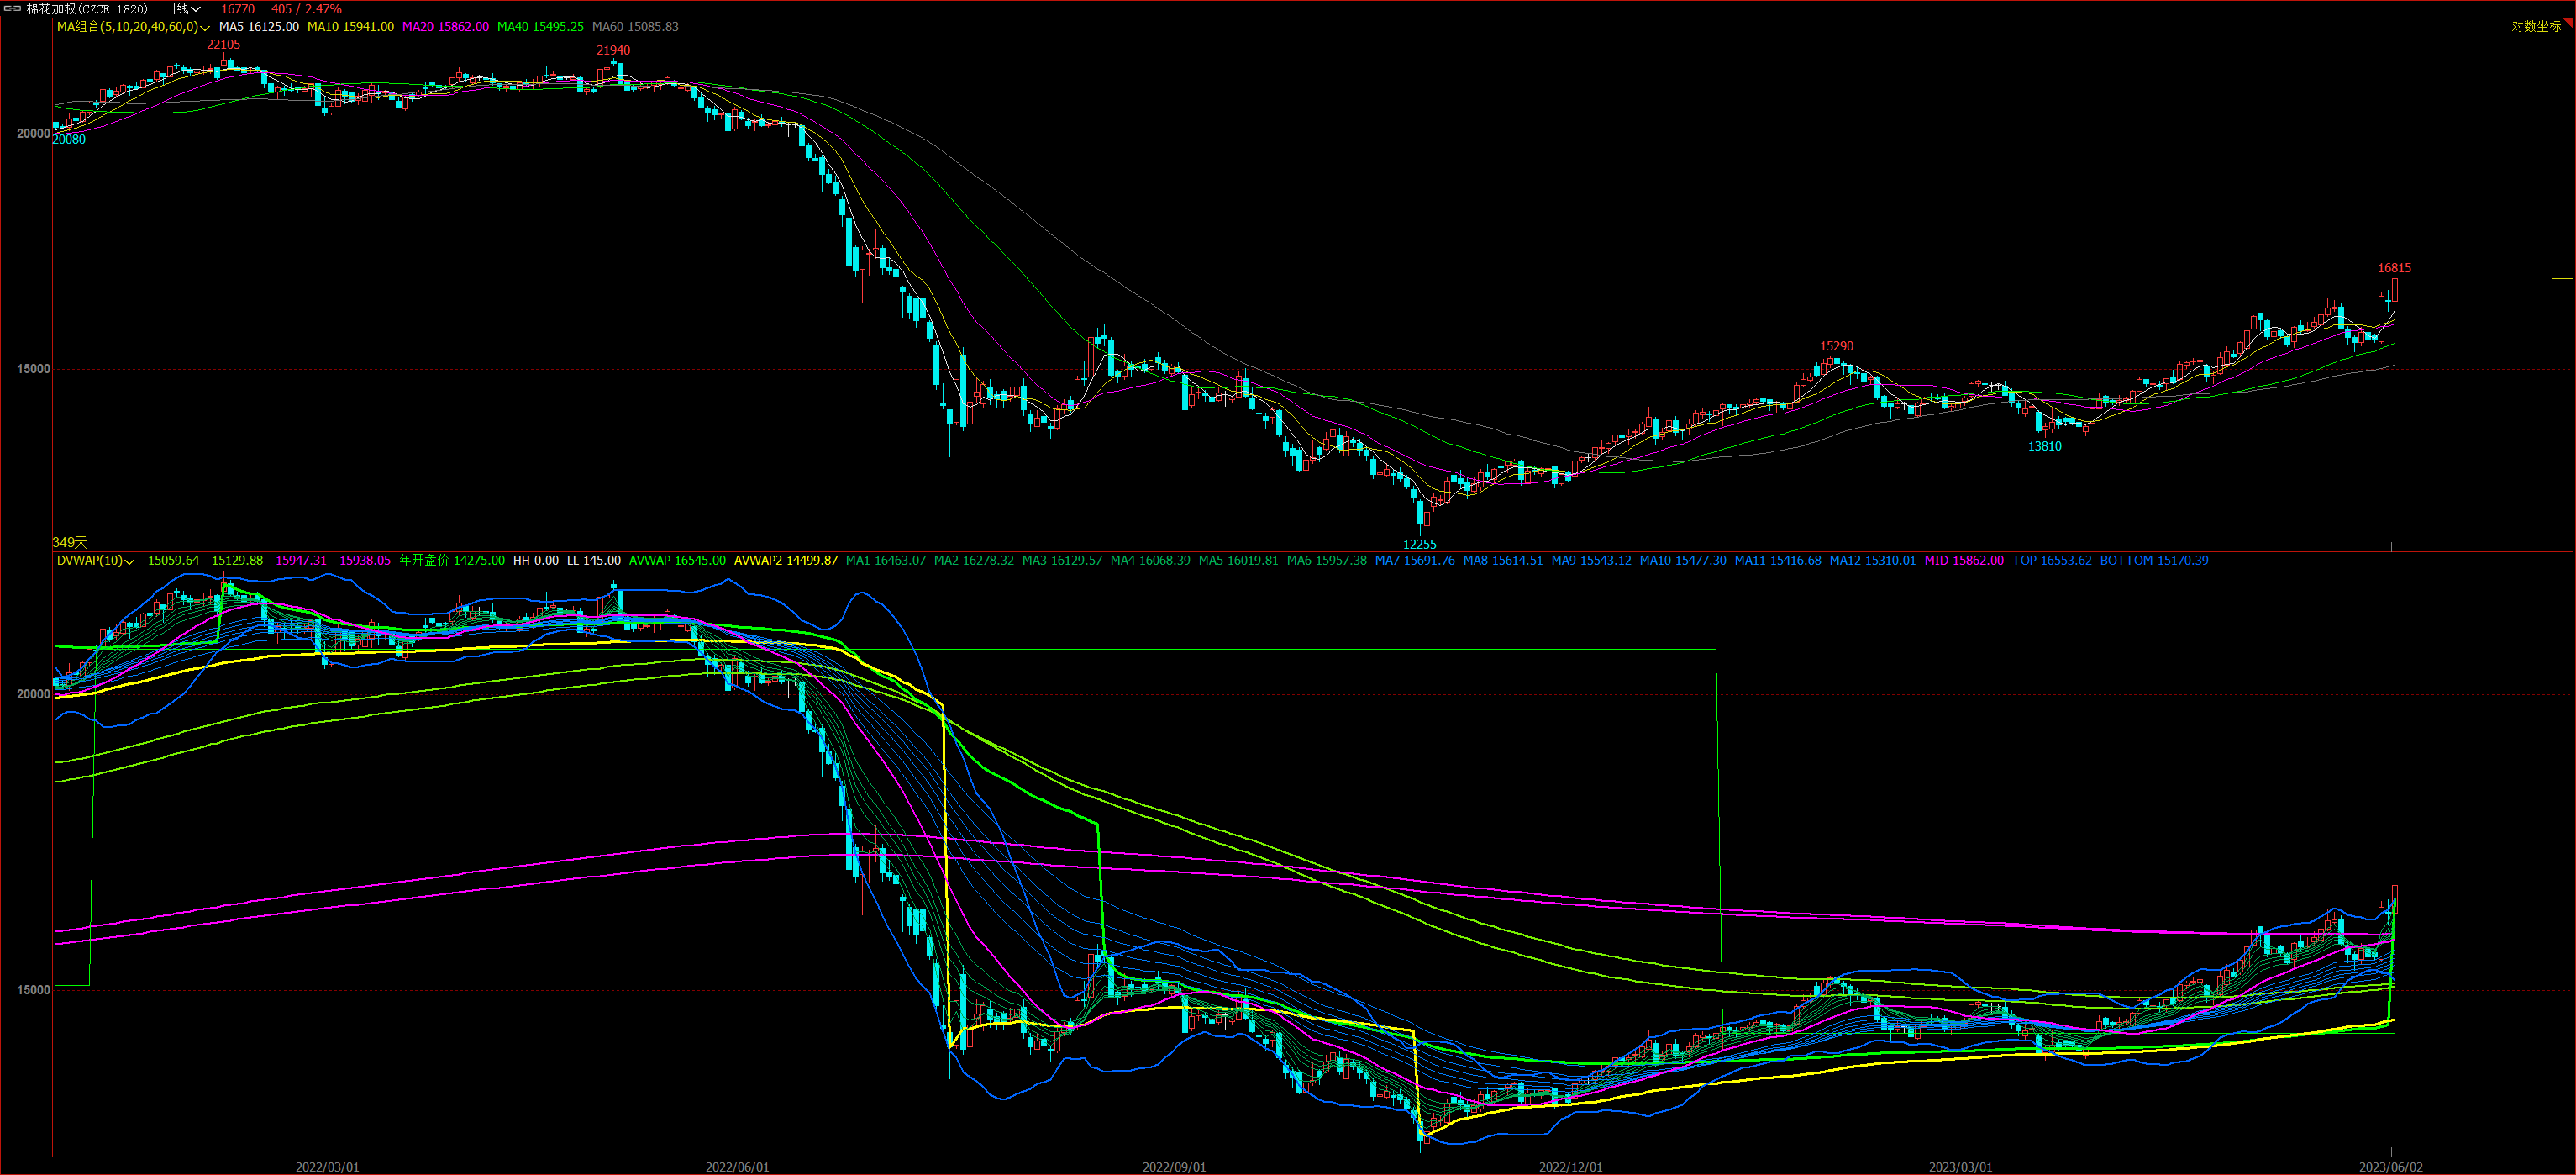Click the 21940 peak price marker
This screenshot has width=2576, height=1175.
pos(613,51)
